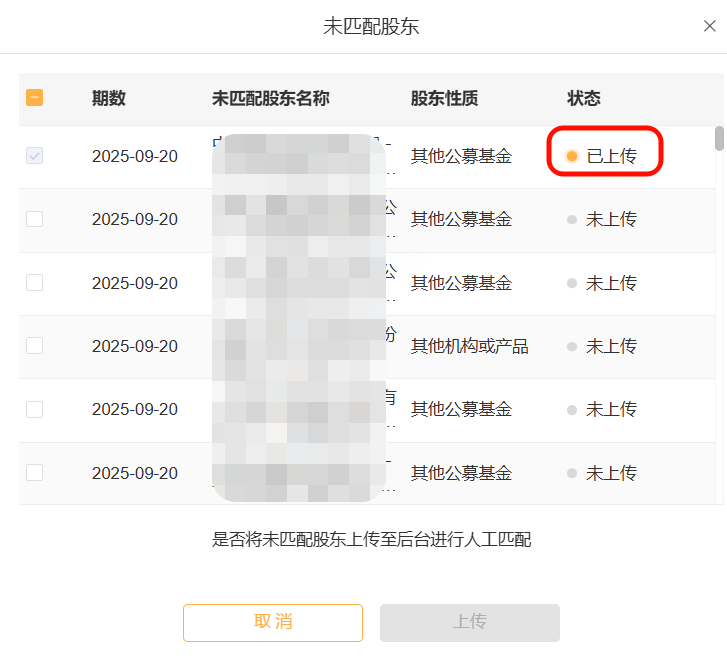Select the 未匹配股东名称 column header
This screenshot has height=671, width=727.
(x=270, y=98)
